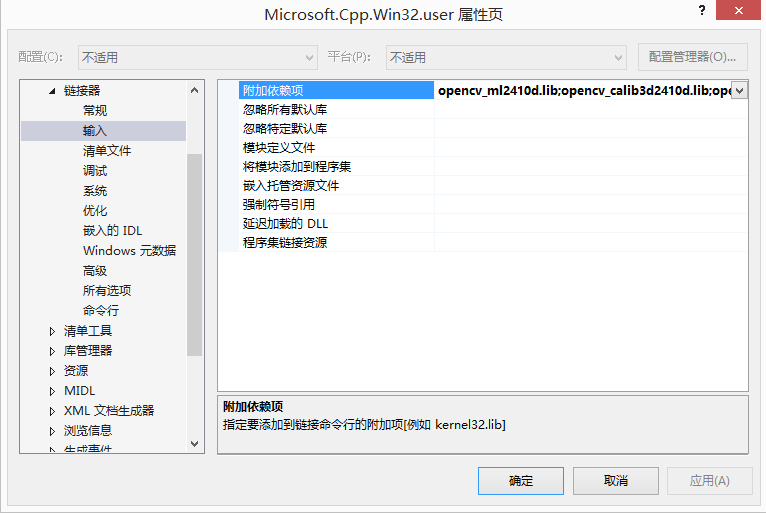
Task: Select 调试 under 链接器
Action: click(95, 171)
